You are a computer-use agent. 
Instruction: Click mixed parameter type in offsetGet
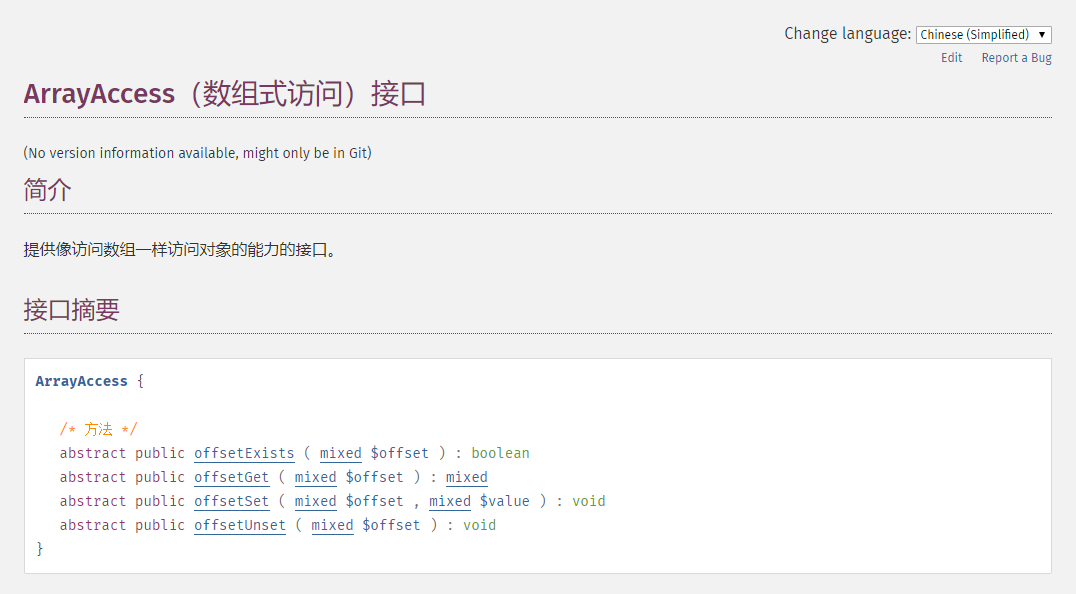pyautogui.click(x=315, y=477)
